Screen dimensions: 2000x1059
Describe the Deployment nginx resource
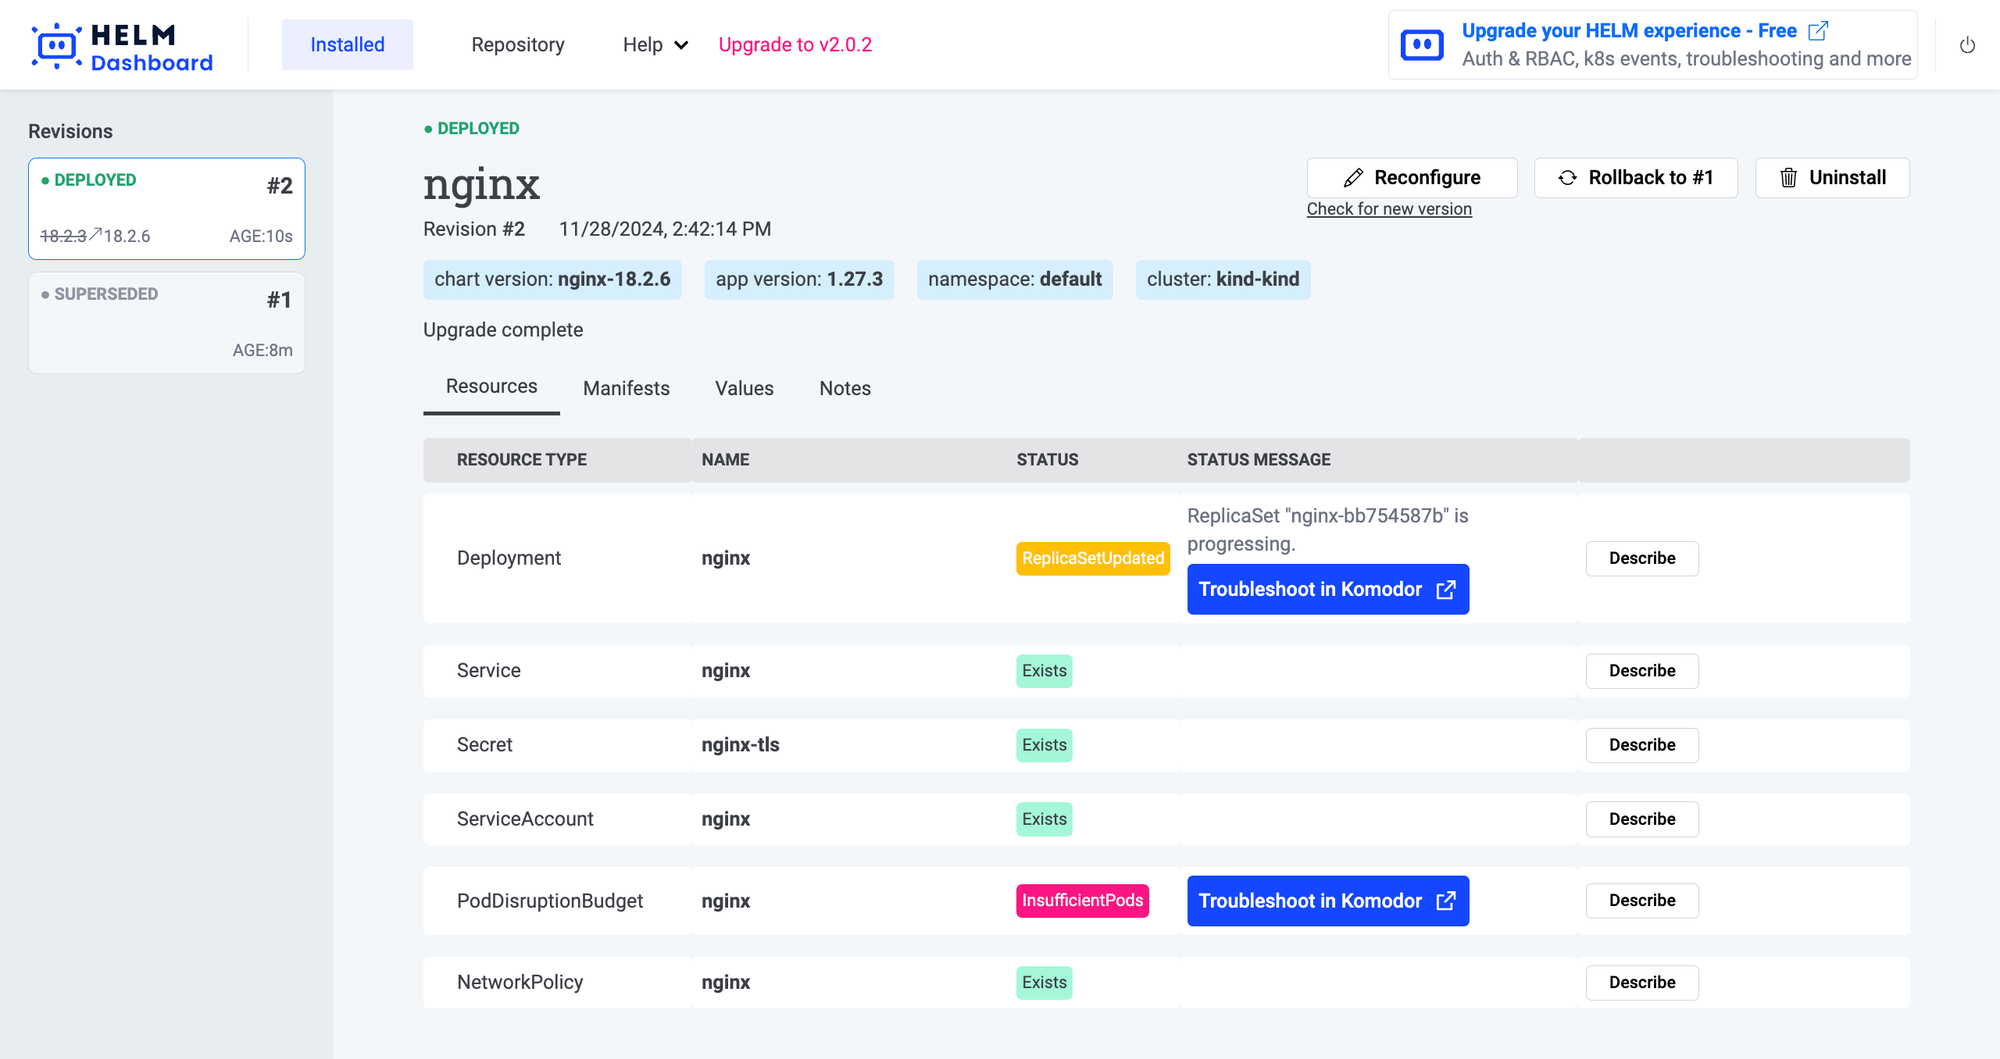[x=1642, y=558]
